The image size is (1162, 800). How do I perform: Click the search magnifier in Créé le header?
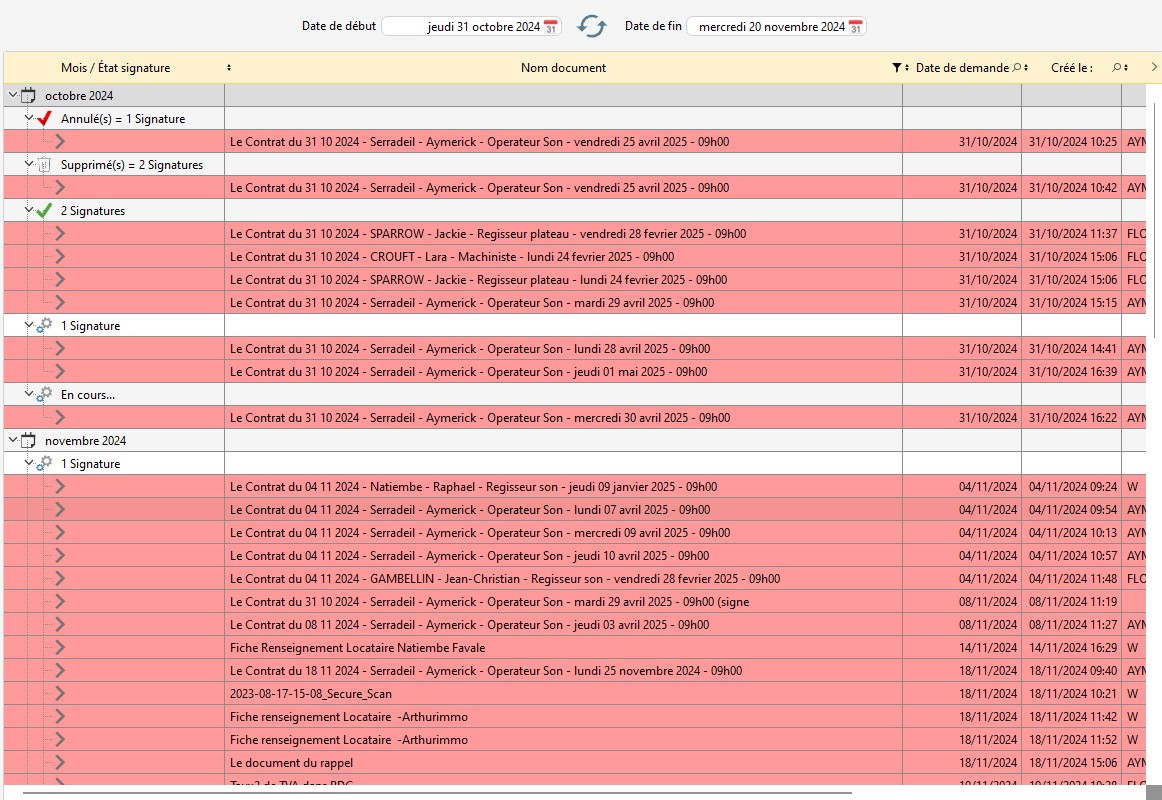pos(1117,68)
